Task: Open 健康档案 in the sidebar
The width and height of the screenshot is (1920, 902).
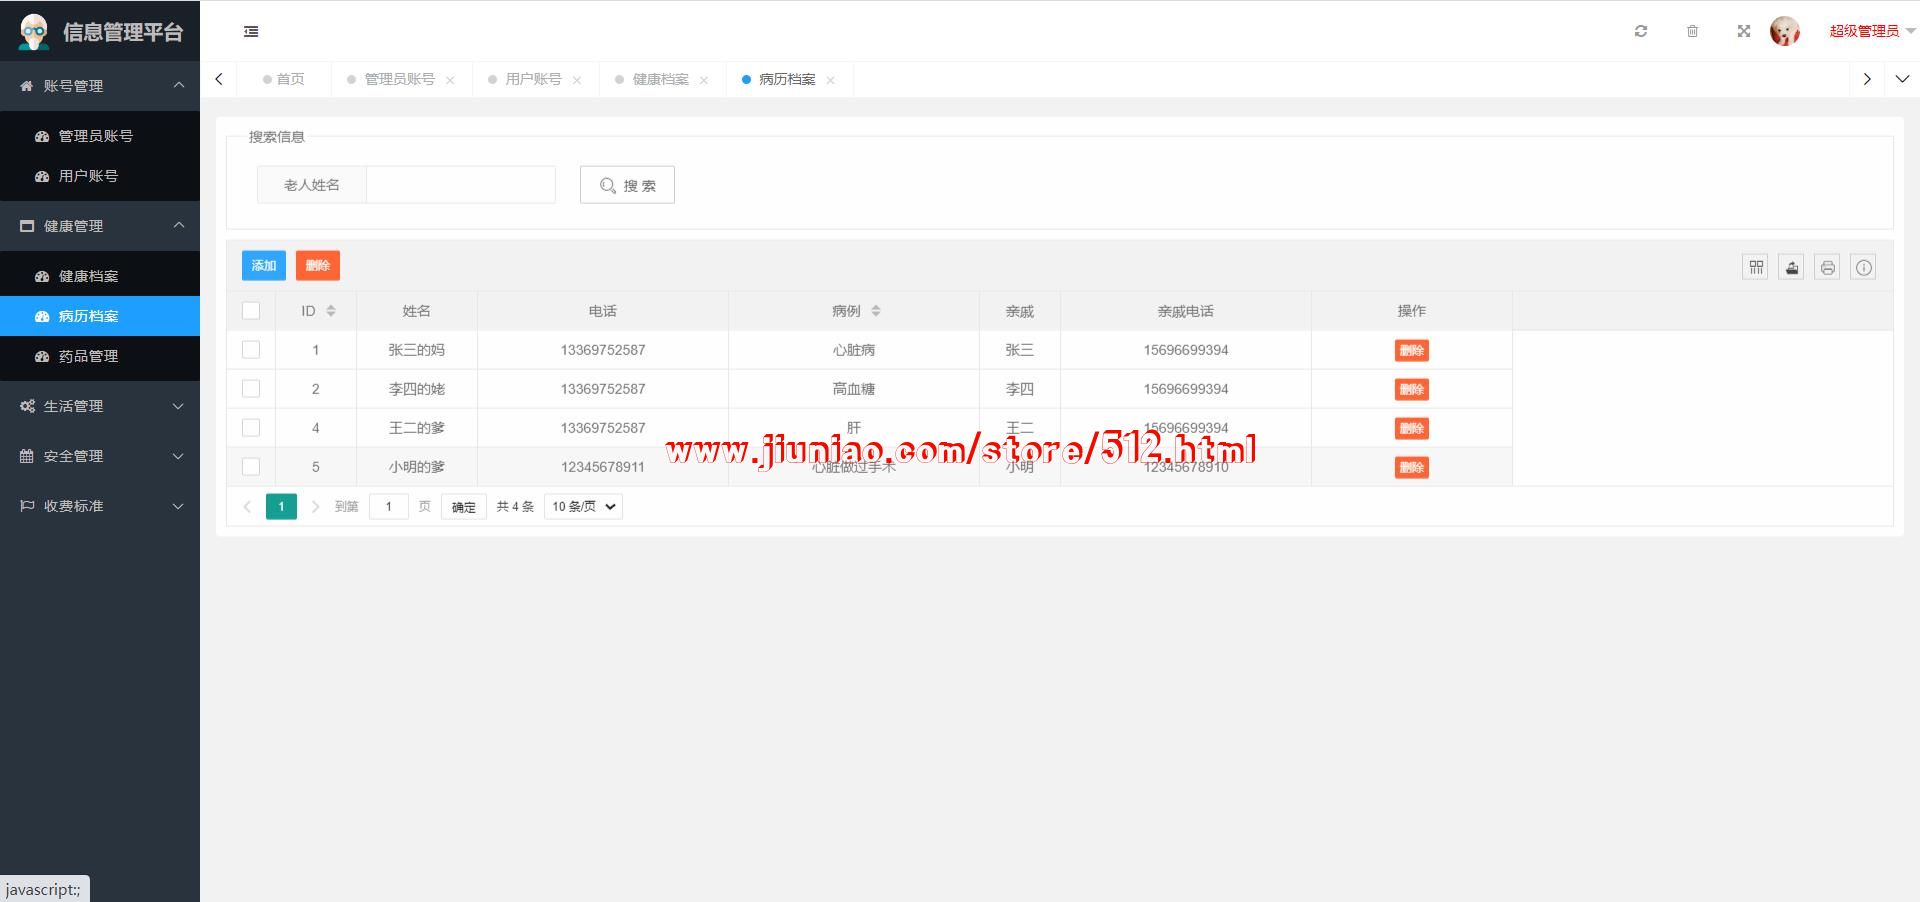Action: pyautogui.click(x=100, y=276)
